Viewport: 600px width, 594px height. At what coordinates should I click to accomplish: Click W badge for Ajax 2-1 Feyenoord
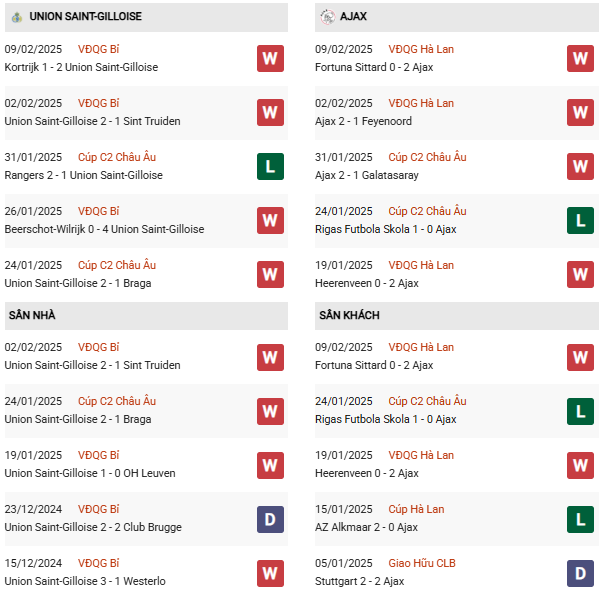coord(580,112)
